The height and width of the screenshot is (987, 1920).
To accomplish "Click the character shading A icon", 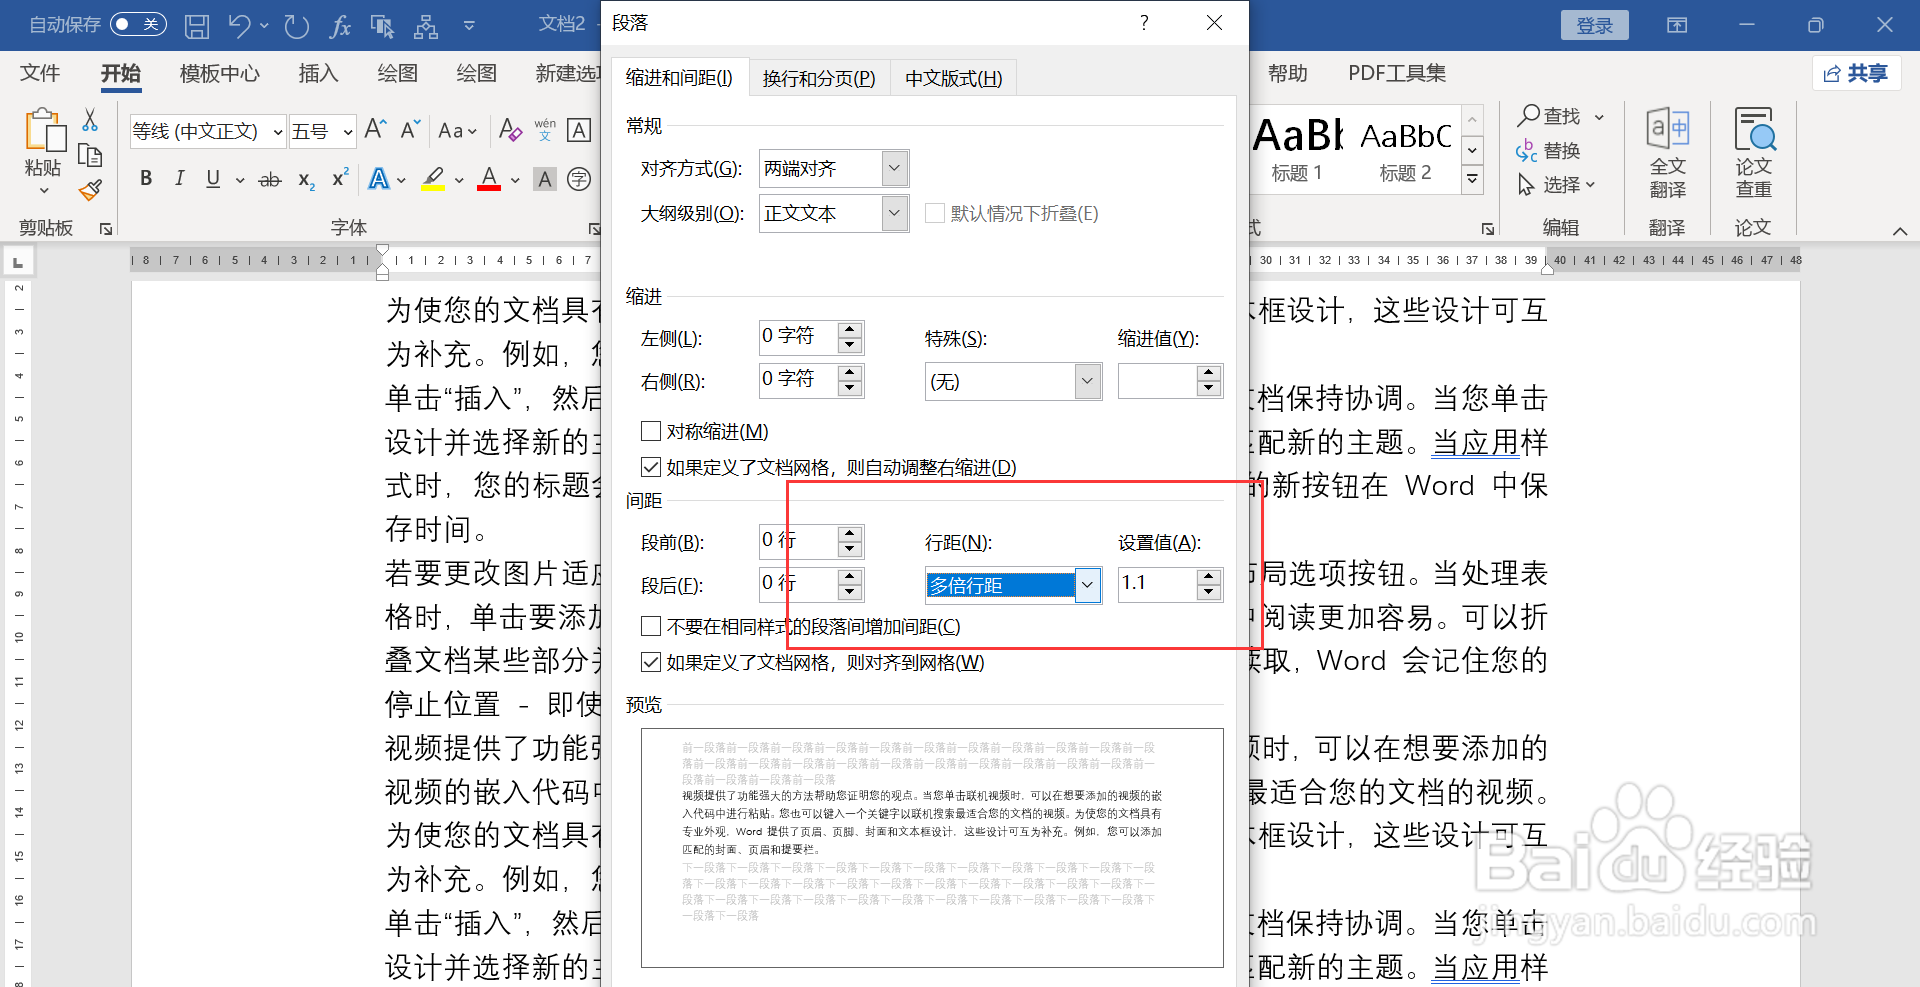I will click(x=545, y=180).
